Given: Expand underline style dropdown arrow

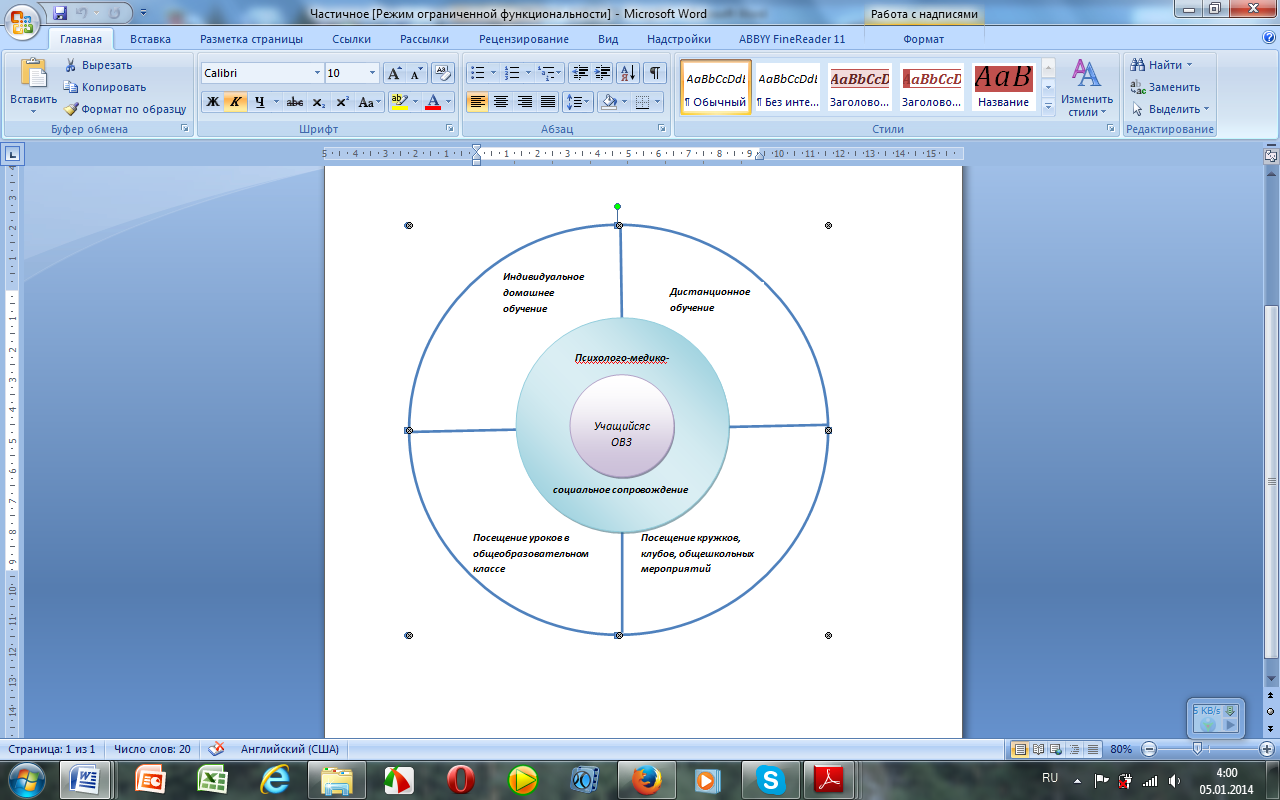Looking at the screenshot, I should click(276, 102).
